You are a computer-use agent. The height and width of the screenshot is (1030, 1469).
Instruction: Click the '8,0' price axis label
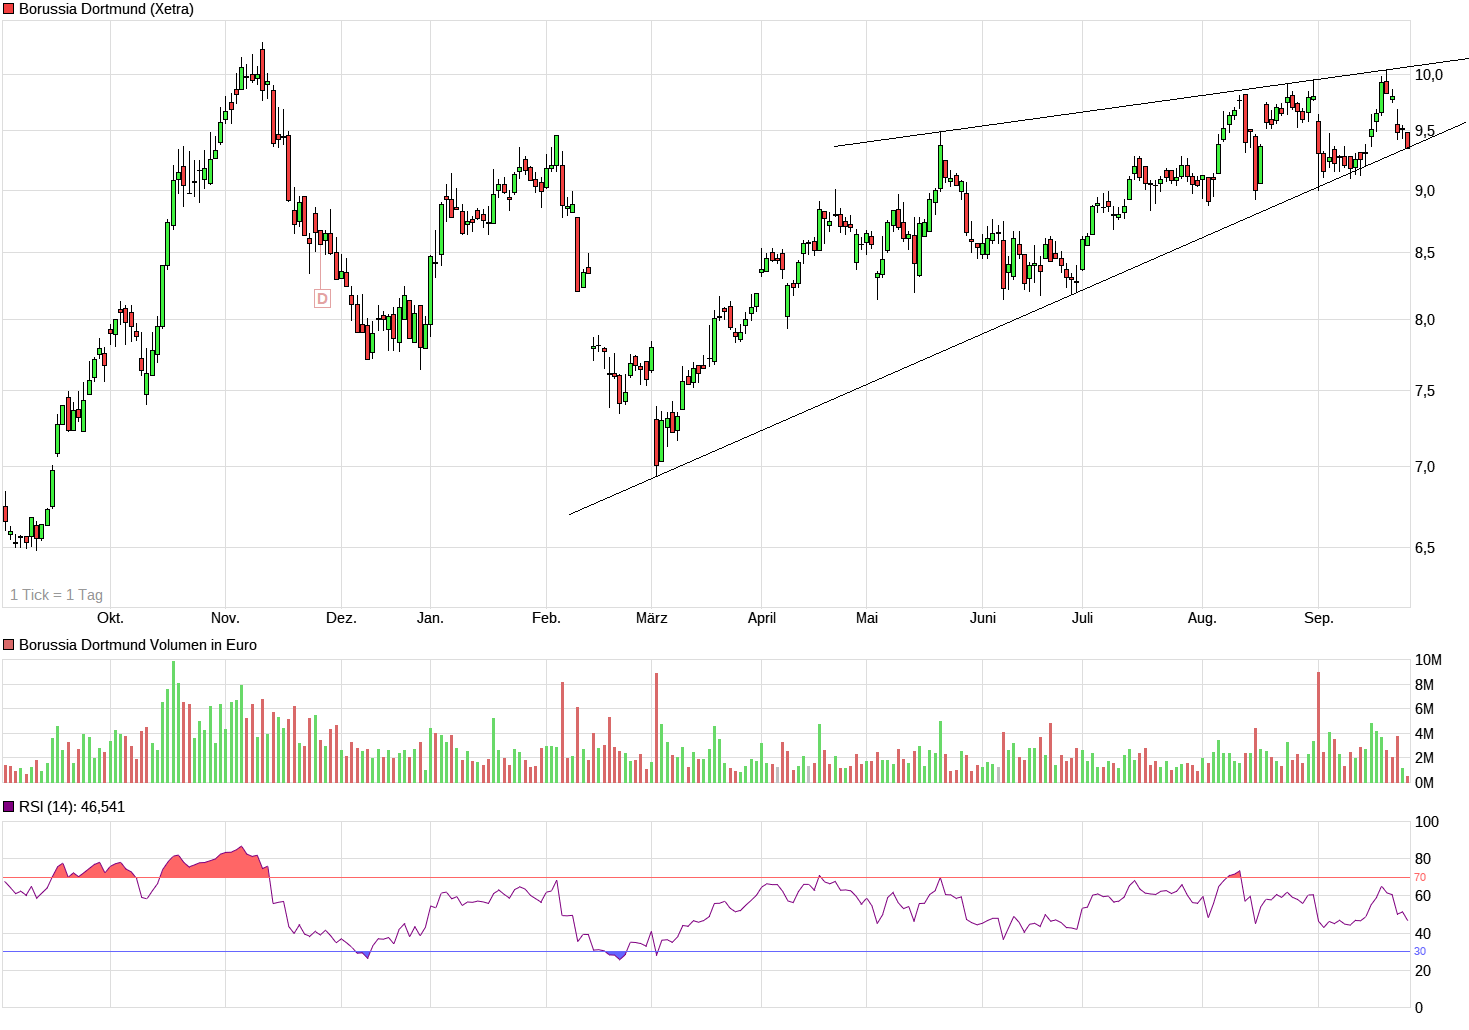pyautogui.click(x=1425, y=320)
